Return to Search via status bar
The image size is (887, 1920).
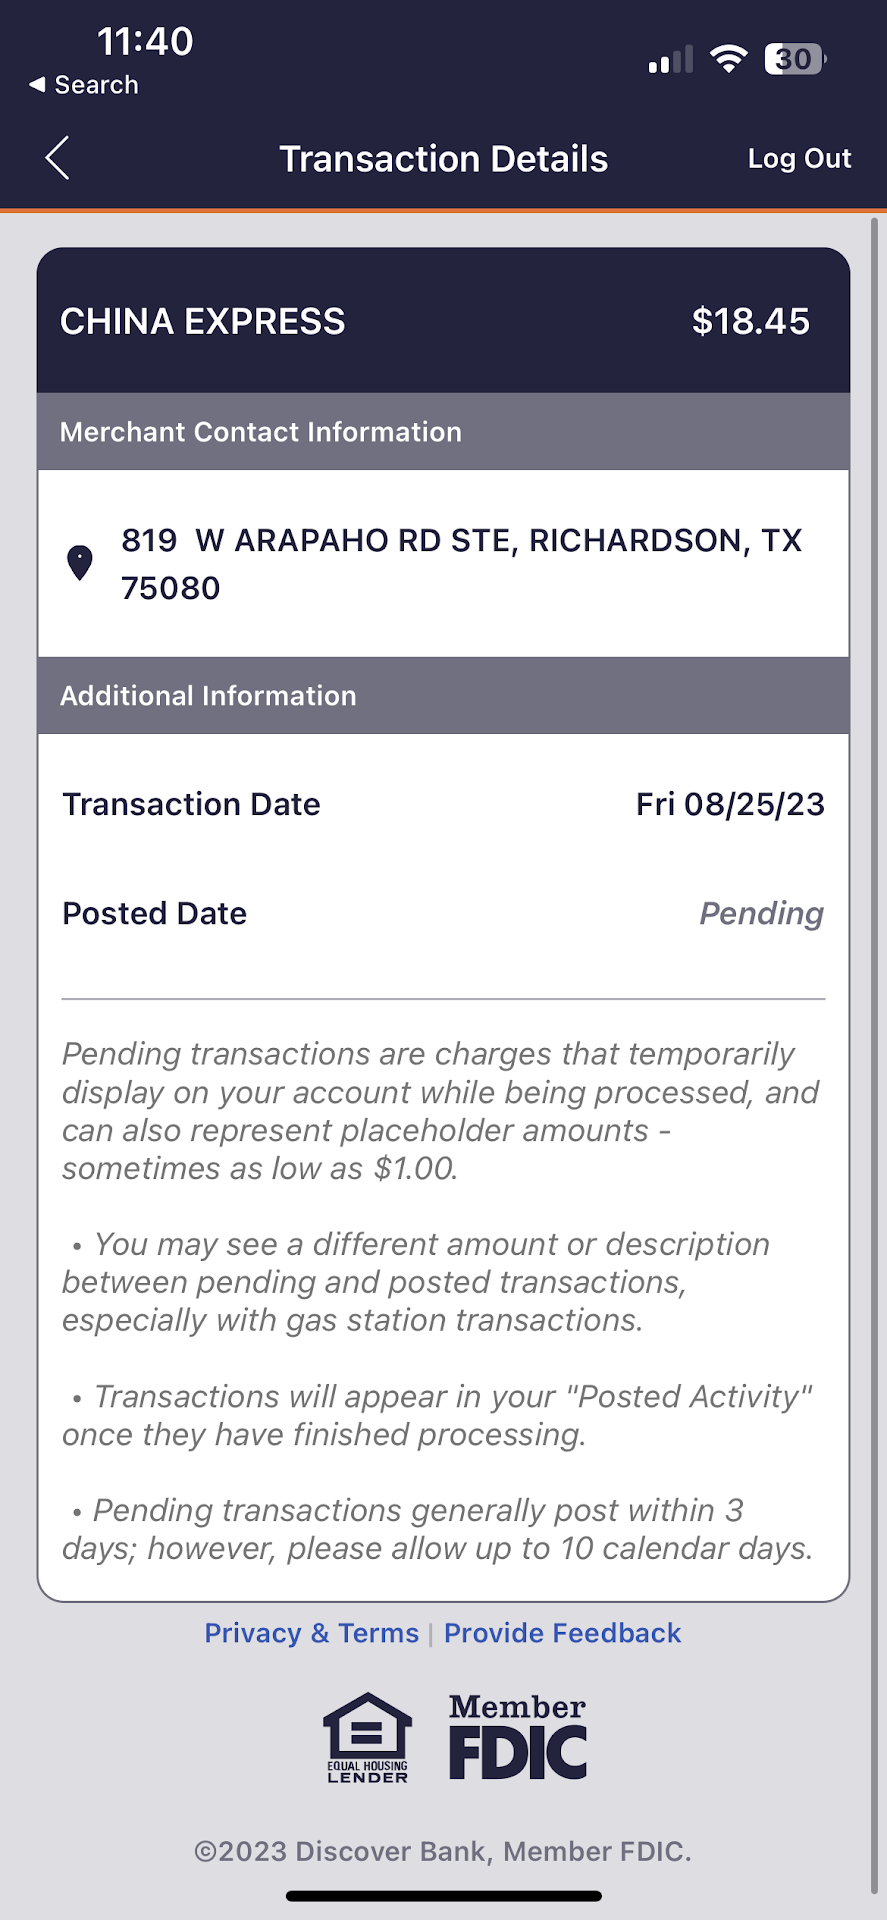(x=85, y=85)
